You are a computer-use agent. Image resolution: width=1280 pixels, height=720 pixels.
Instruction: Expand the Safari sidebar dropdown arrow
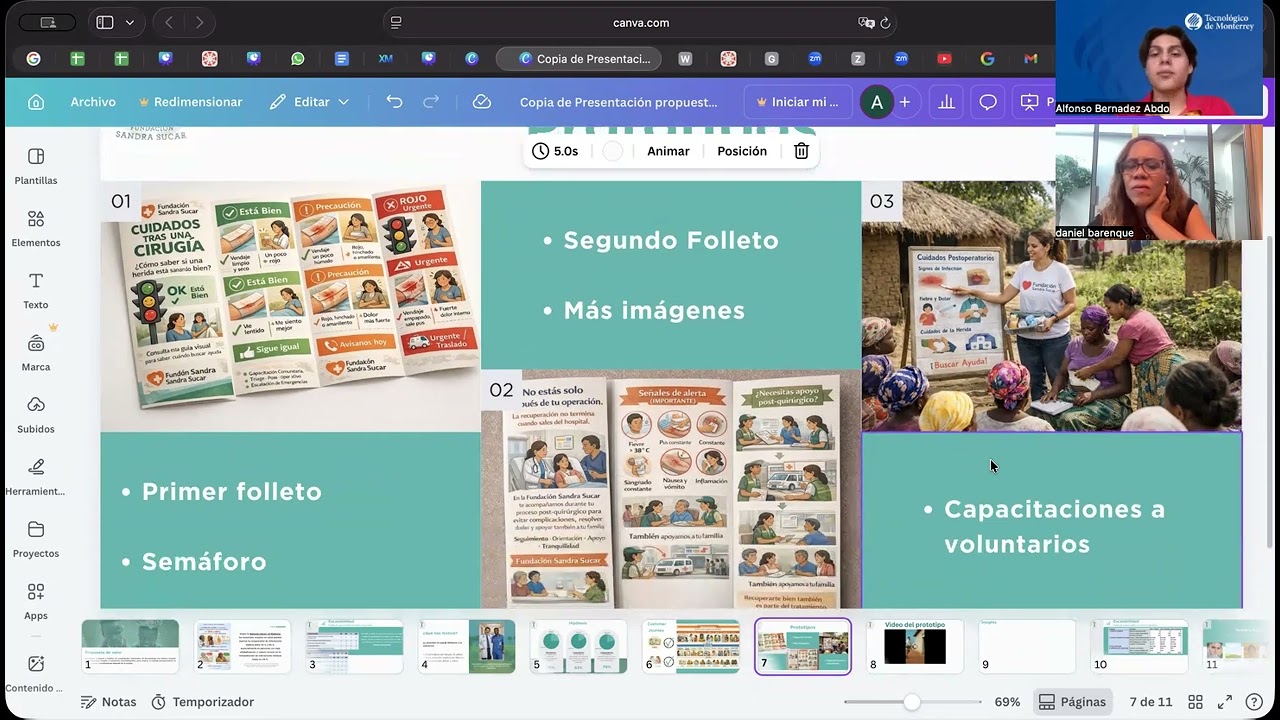[130, 23]
